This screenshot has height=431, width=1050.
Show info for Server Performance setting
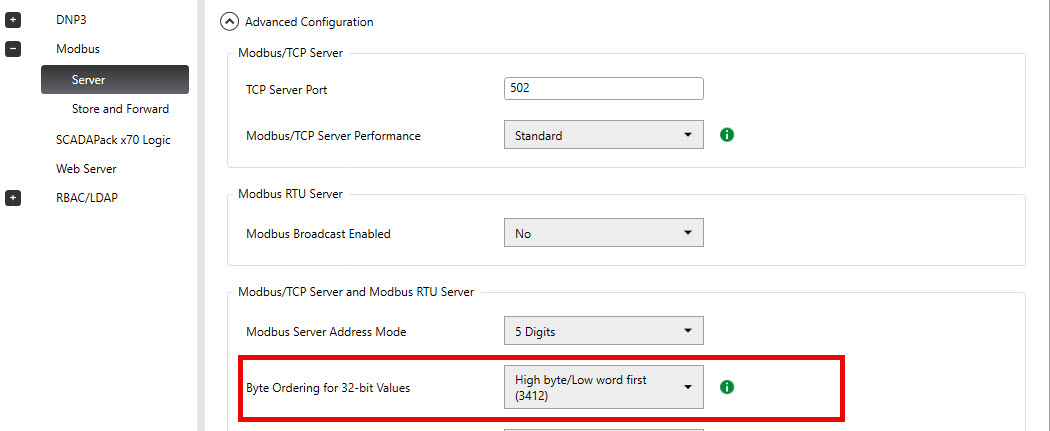pos(727,135)
